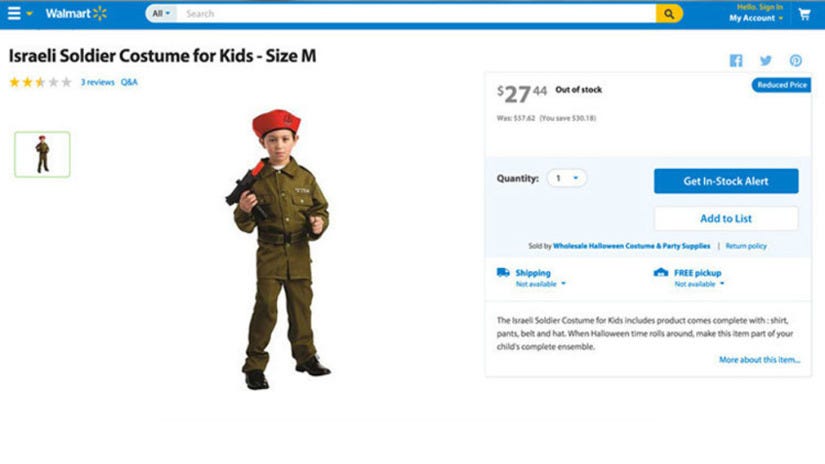This screenshot has height=464, width=825.
Task: Open the Quantity dropdown
Action: click(566, 178)
